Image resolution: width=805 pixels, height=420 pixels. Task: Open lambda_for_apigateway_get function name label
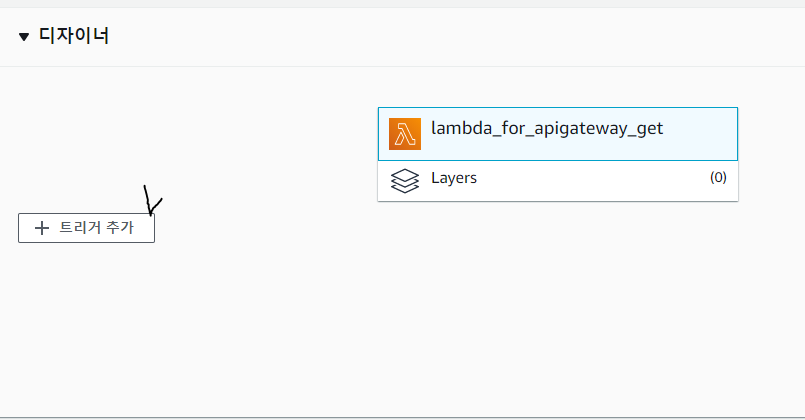(547, 128)
